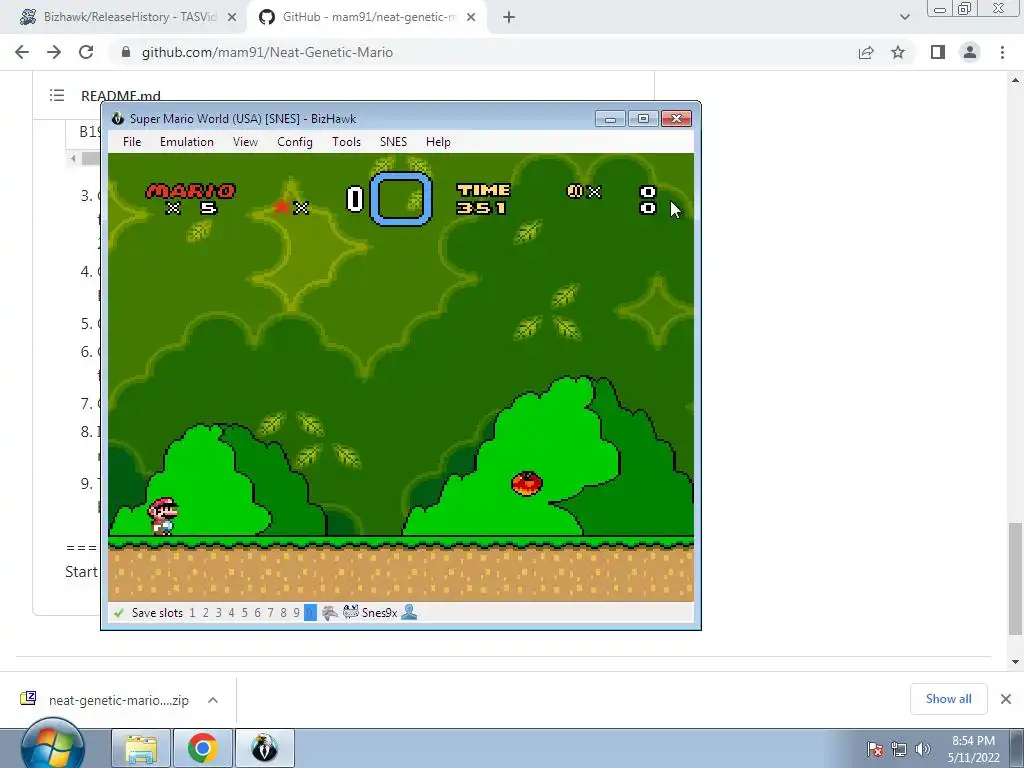Select save slot 9

[296, 613]
